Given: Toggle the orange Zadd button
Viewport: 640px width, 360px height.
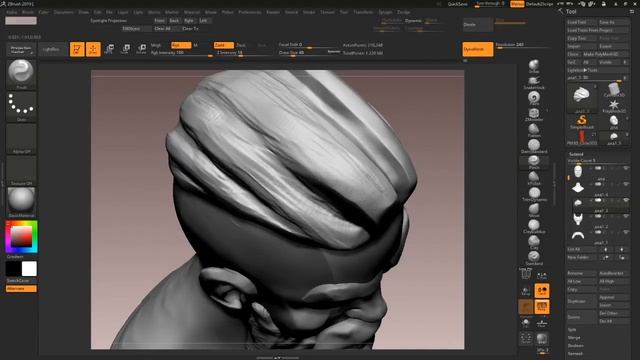Looking at the screenshot, I should [224, 45].
